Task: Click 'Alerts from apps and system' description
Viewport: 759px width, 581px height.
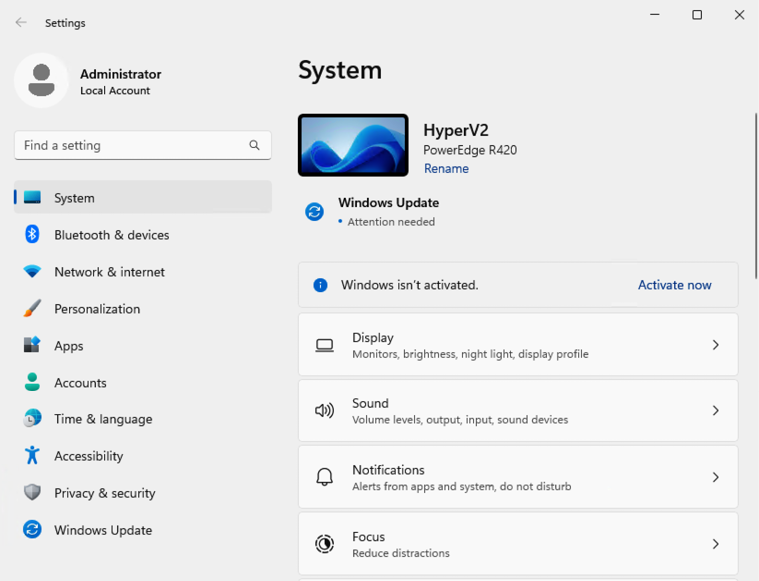Action: click(461, 487)
